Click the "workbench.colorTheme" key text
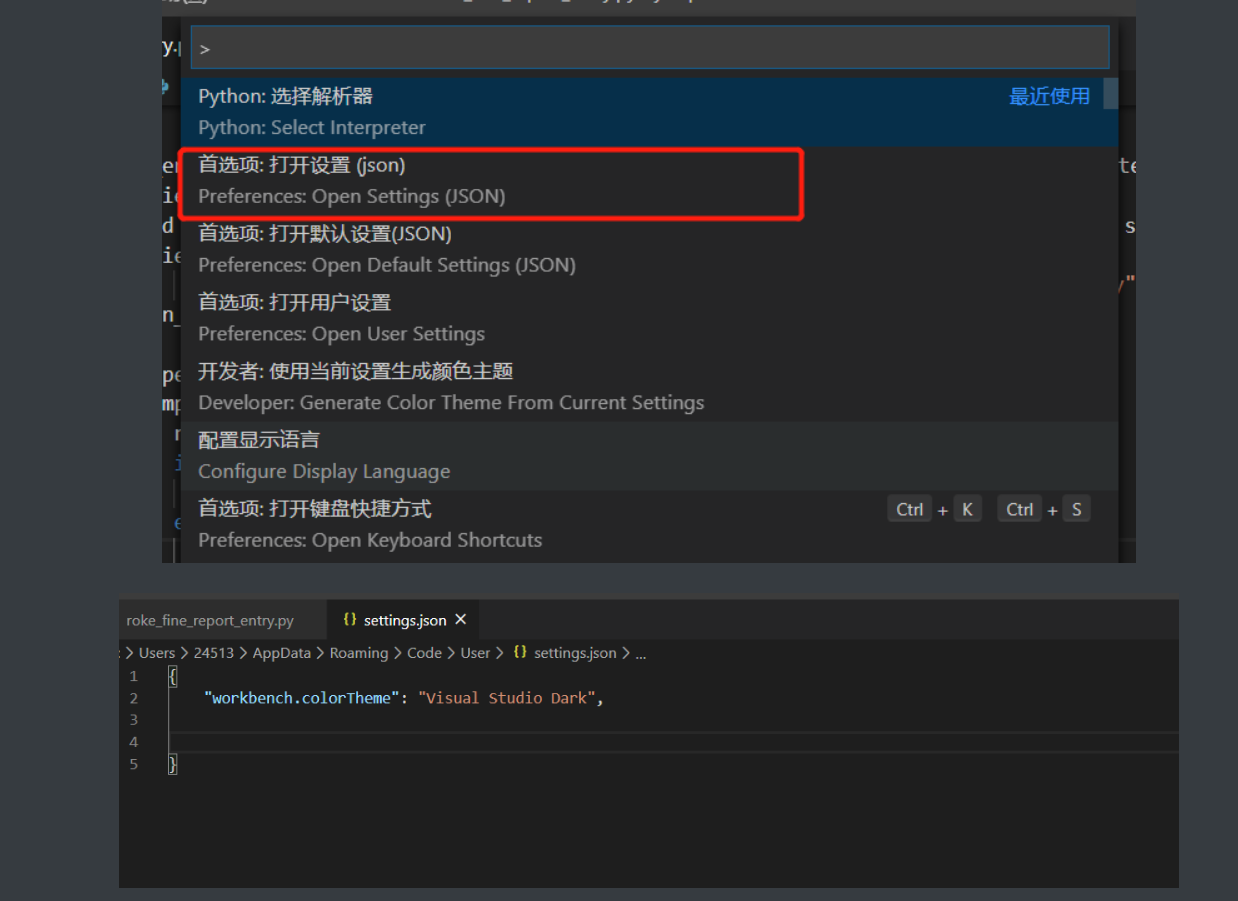The width and height of the screenshot is (1238, 901). [301, 698]
